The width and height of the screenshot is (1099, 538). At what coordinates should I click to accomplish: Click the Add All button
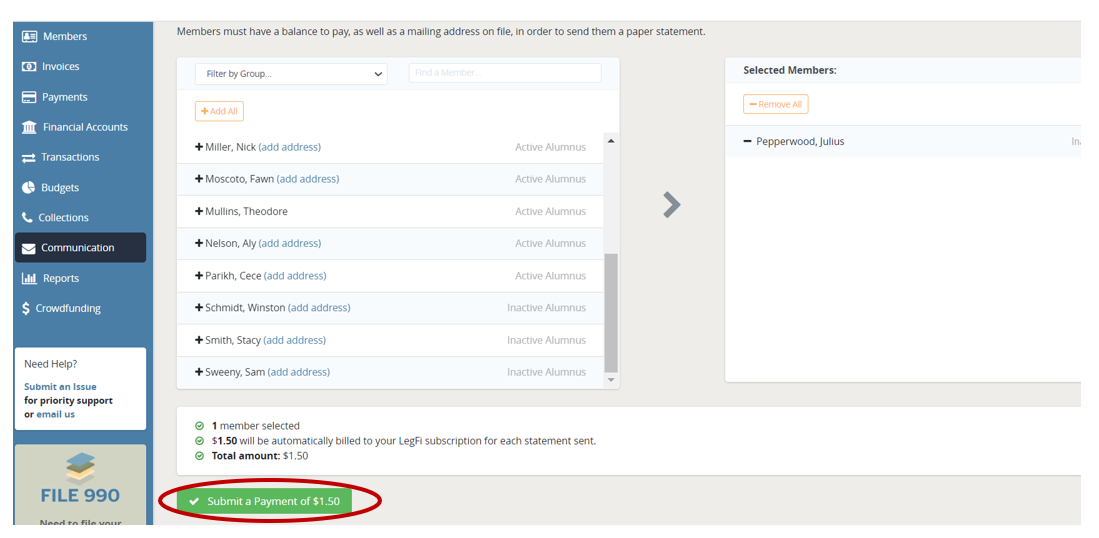click(219, 111)
